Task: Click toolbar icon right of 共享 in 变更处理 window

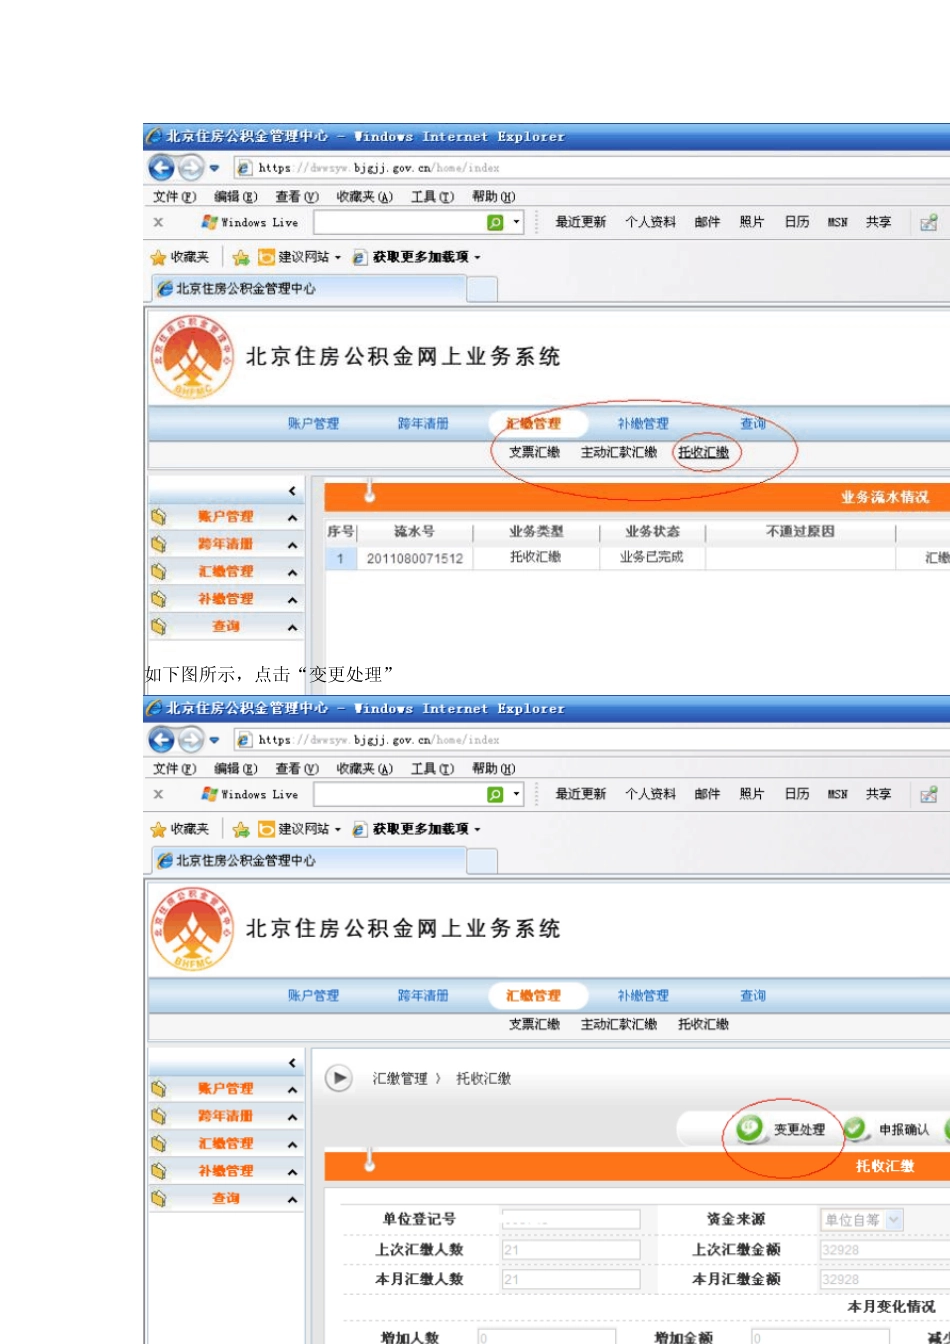Action: point(929,794)
